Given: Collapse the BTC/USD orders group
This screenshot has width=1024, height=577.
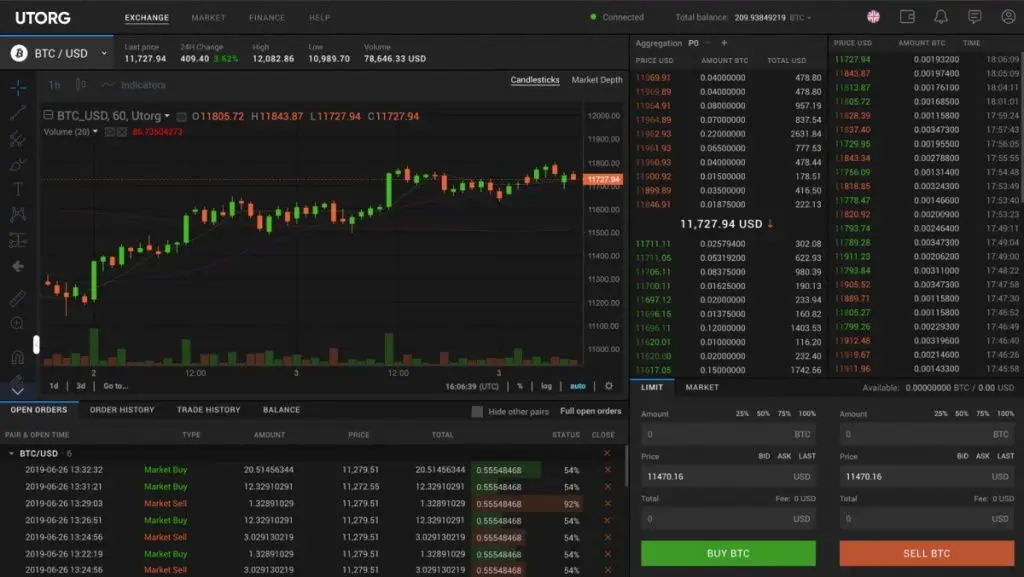Looking at the screenshot, I should (11, 453).
